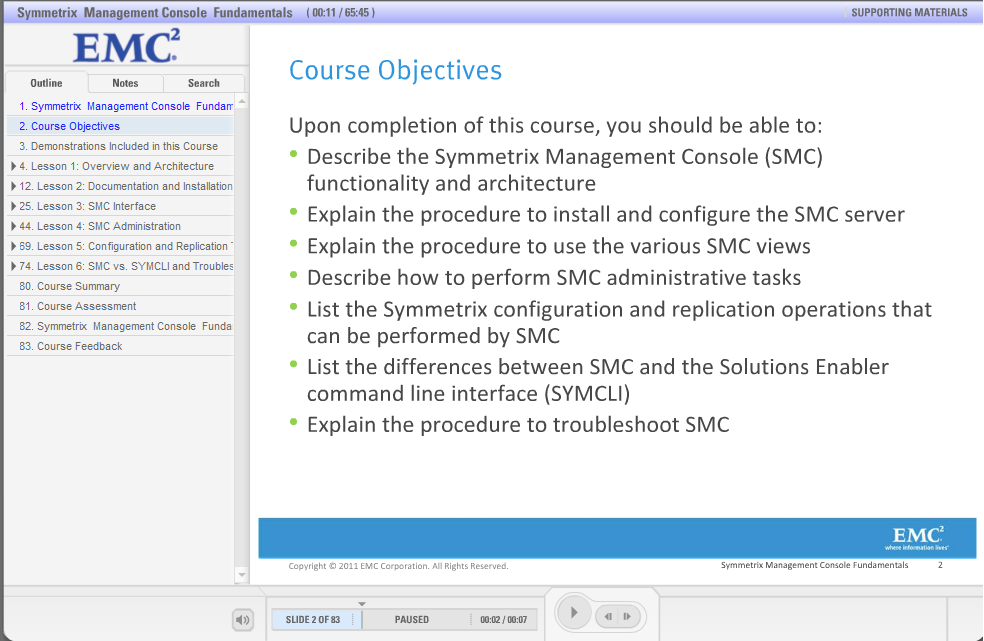Click the bullet about troubleshooting SMC

pos(518,425)
